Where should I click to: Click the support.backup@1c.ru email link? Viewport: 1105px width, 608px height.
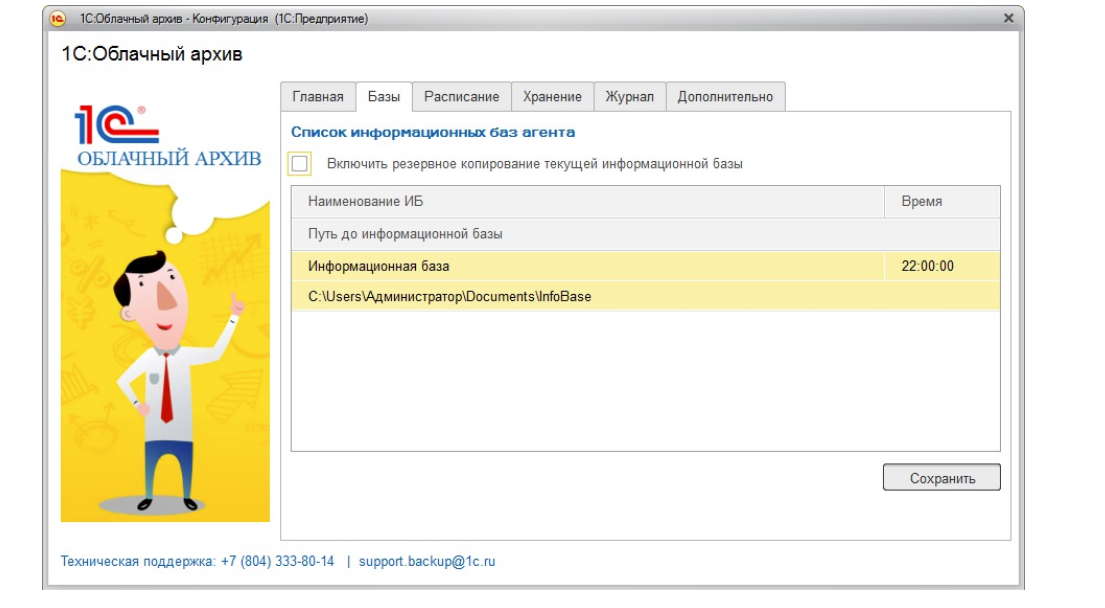click(427, 562)
